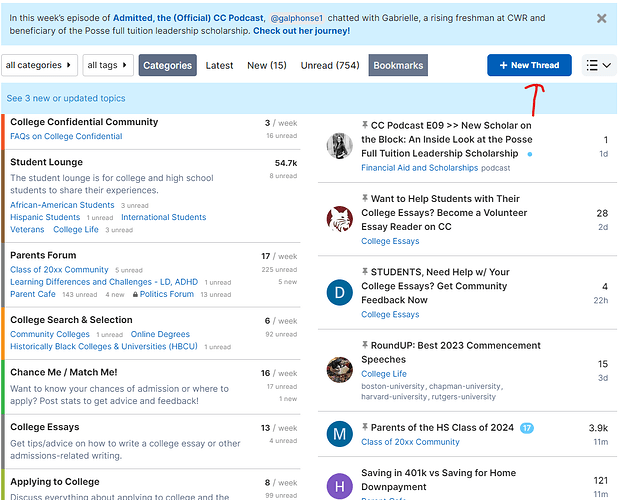The image size is (622, 500).
Task: Open Hispanic Students subcategory
Action: (45, 217)
